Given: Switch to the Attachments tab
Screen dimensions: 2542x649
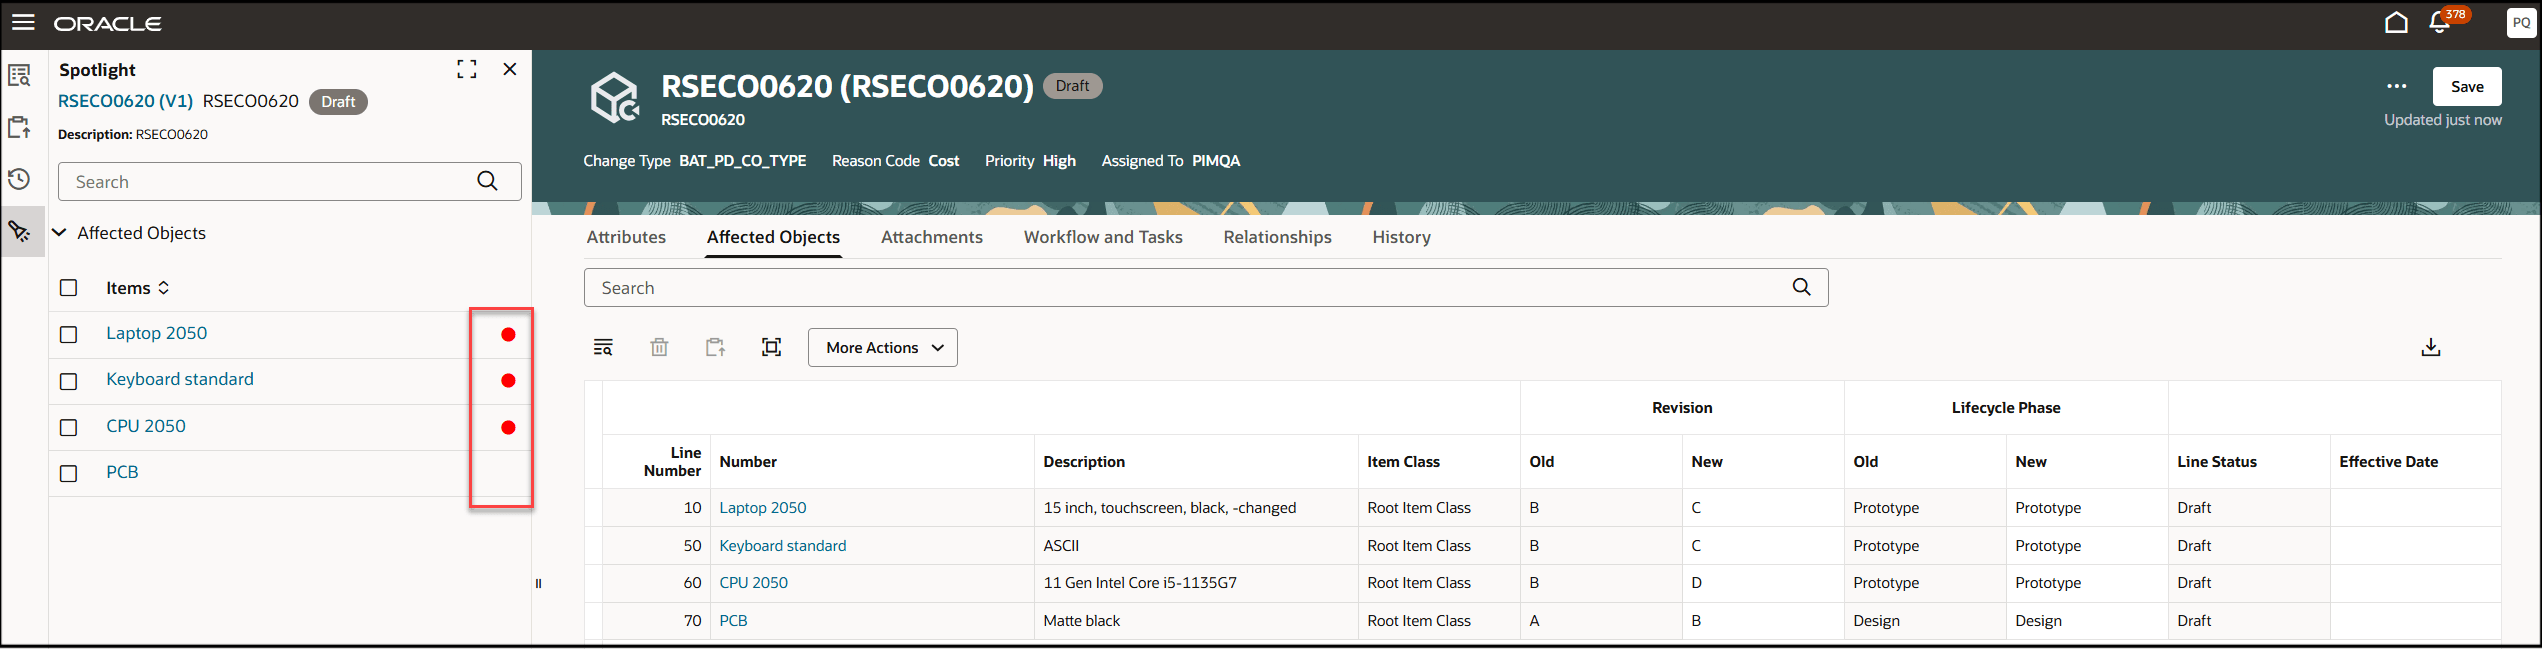Looking at the screenshot, I should click(931, 237).
